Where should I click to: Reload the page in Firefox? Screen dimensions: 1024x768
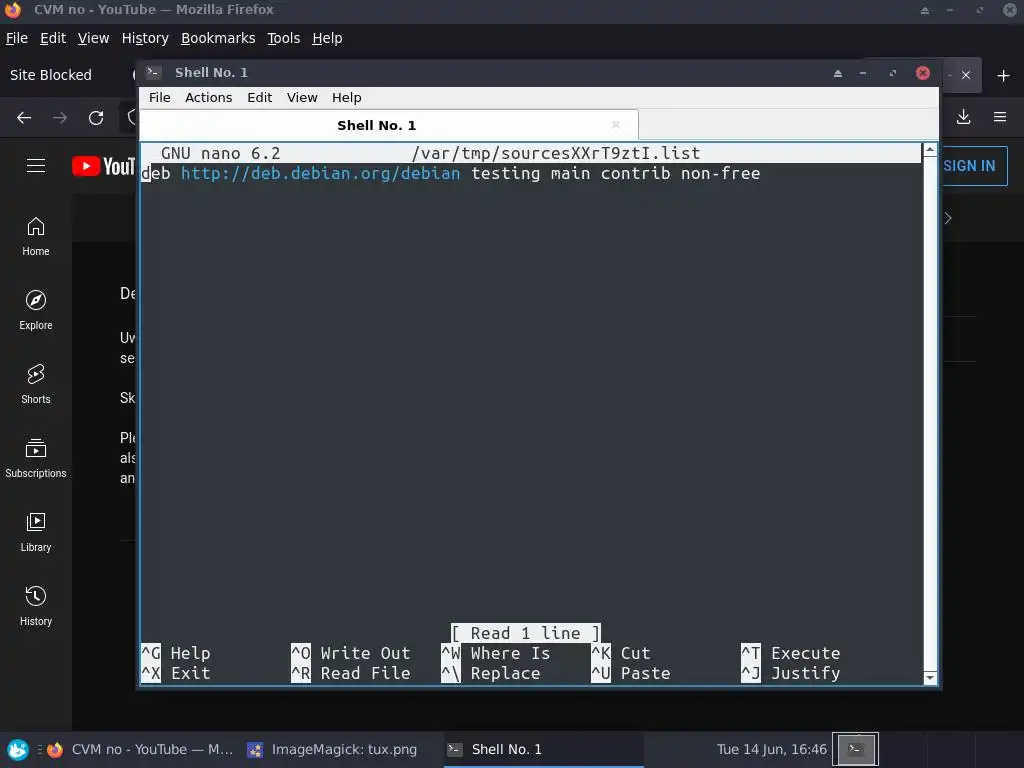point(96,118)
